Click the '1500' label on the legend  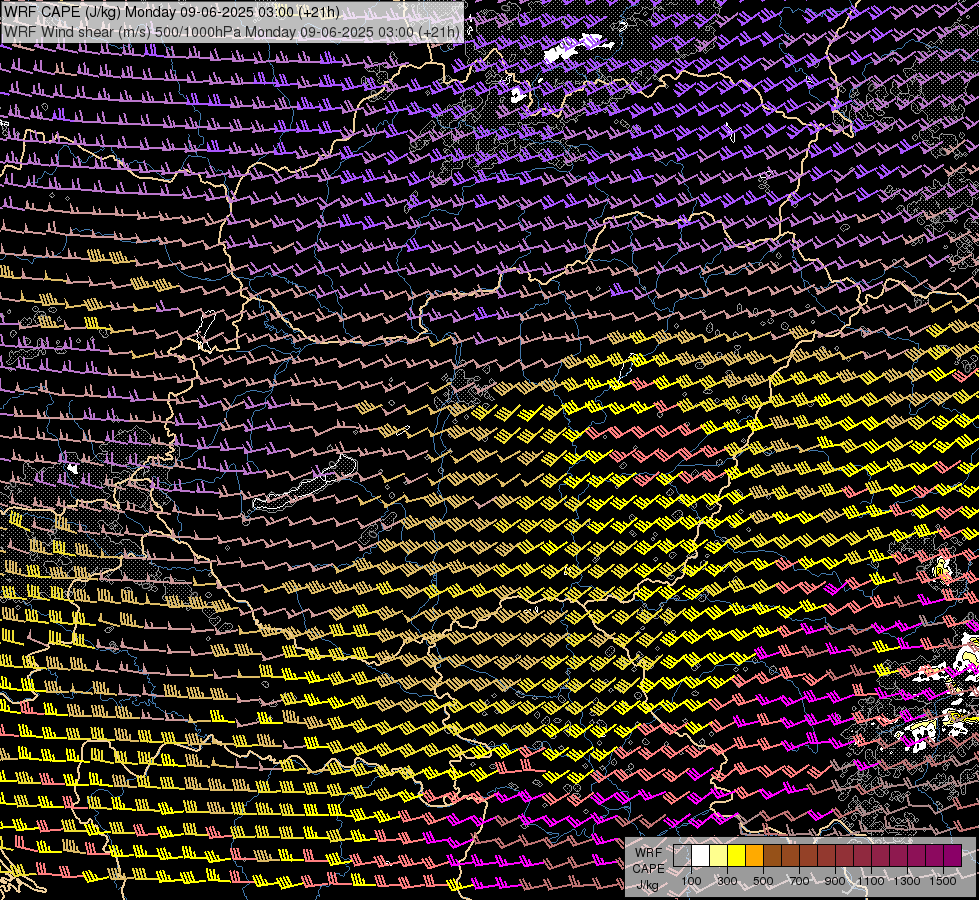click(x=943, y=881)
